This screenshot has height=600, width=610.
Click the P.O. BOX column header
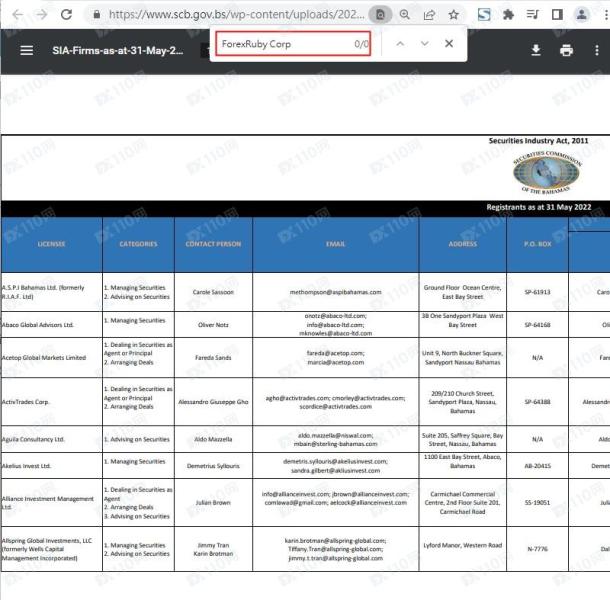[538, 244]
